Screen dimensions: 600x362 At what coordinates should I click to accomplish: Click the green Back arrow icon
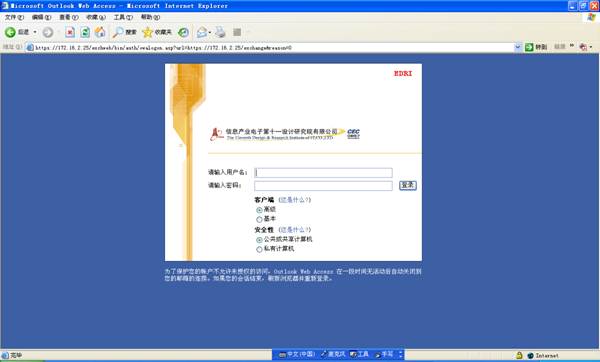10,33
